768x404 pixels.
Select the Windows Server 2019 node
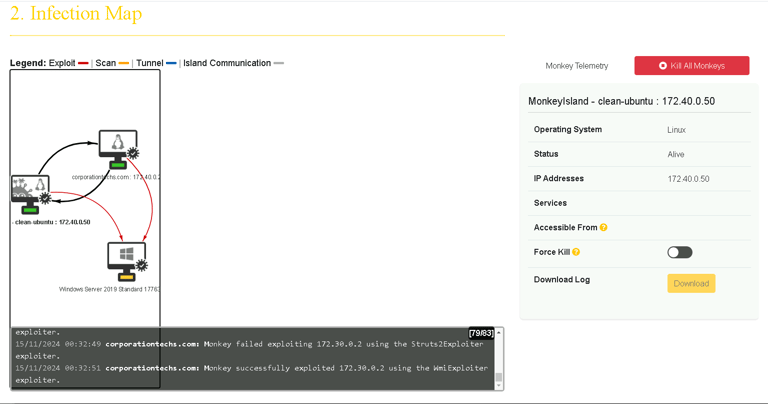pos(127,261)
